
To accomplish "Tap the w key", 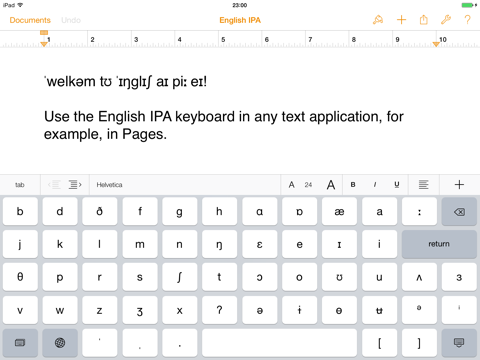I will [60, 310].
